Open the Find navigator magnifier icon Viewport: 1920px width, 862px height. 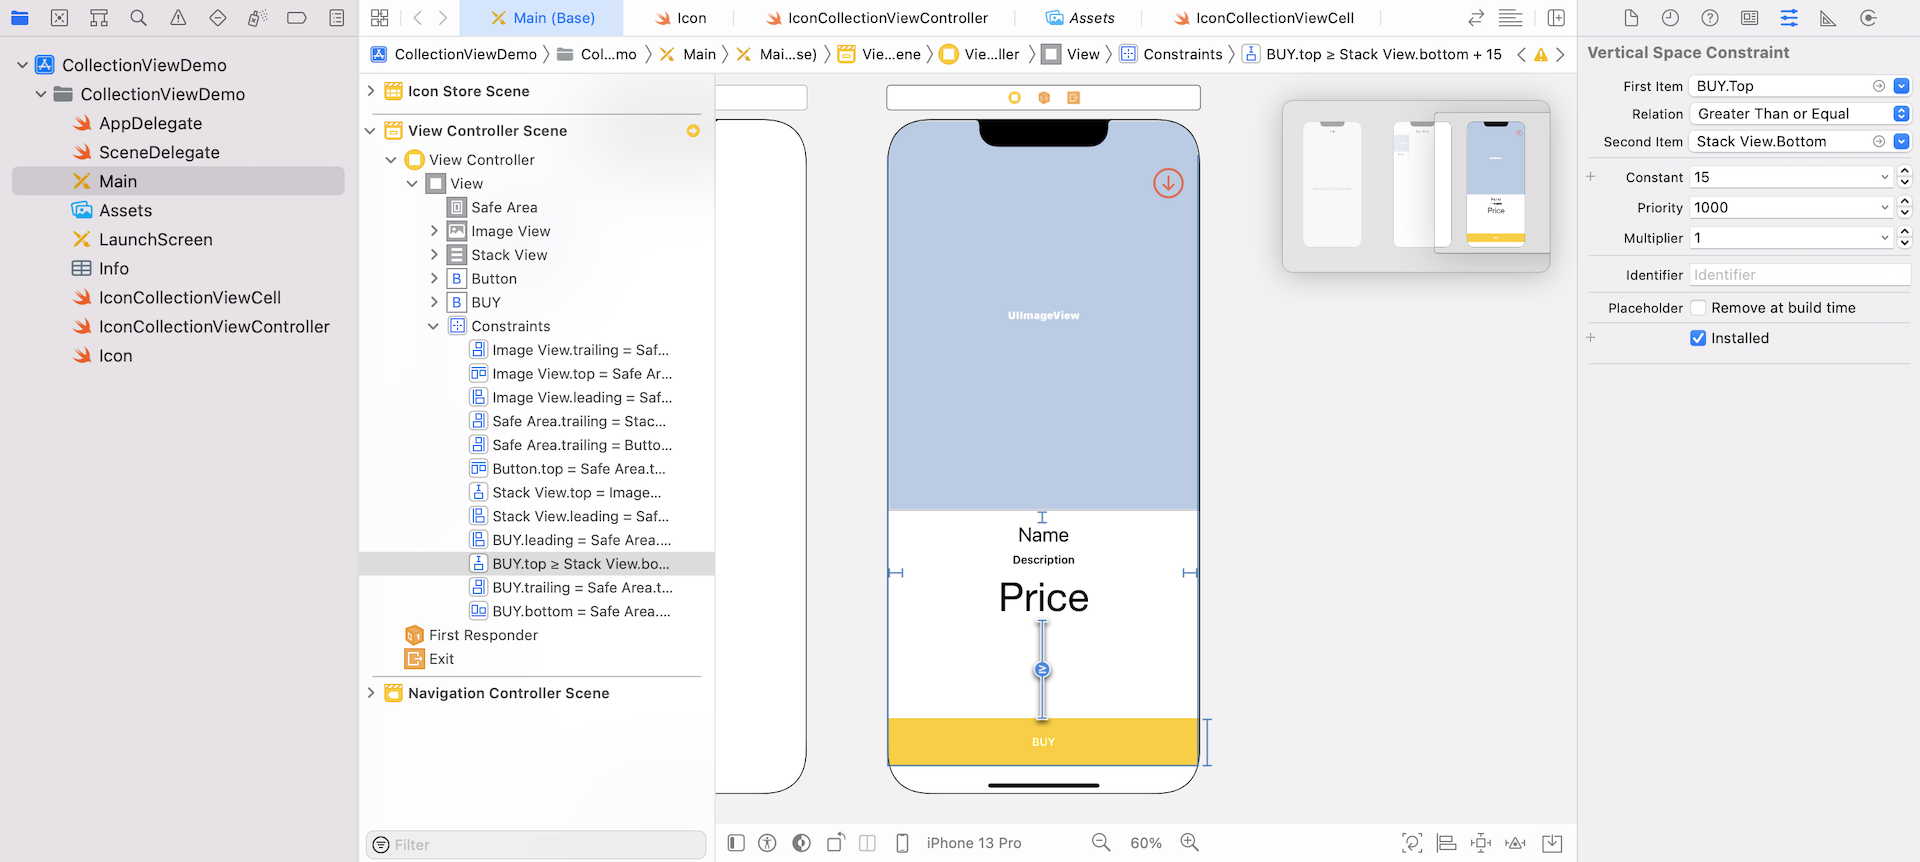coord(138,18)
